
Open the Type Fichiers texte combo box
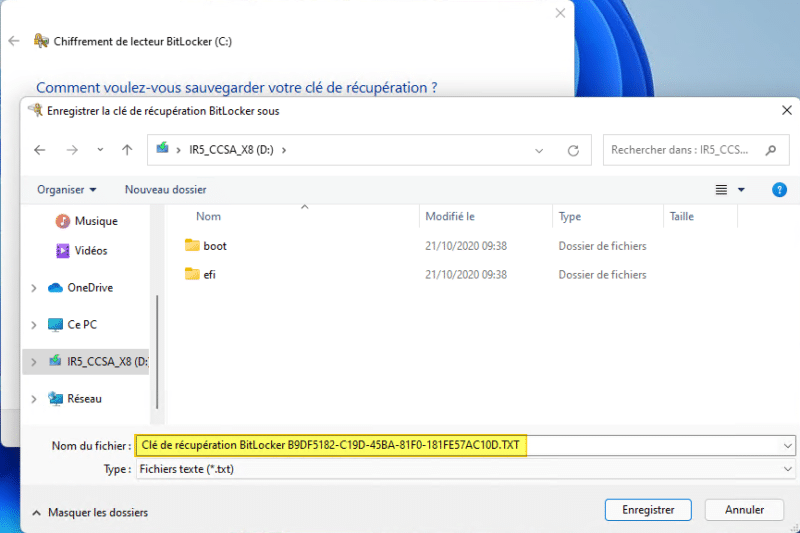tap(465, 469)
